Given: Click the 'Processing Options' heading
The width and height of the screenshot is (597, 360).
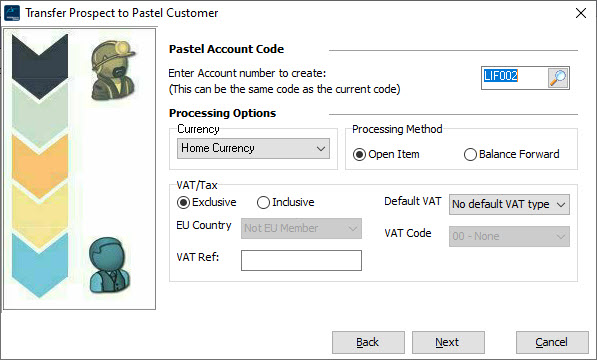Looking at the screenshot, I should coord(222,113).
